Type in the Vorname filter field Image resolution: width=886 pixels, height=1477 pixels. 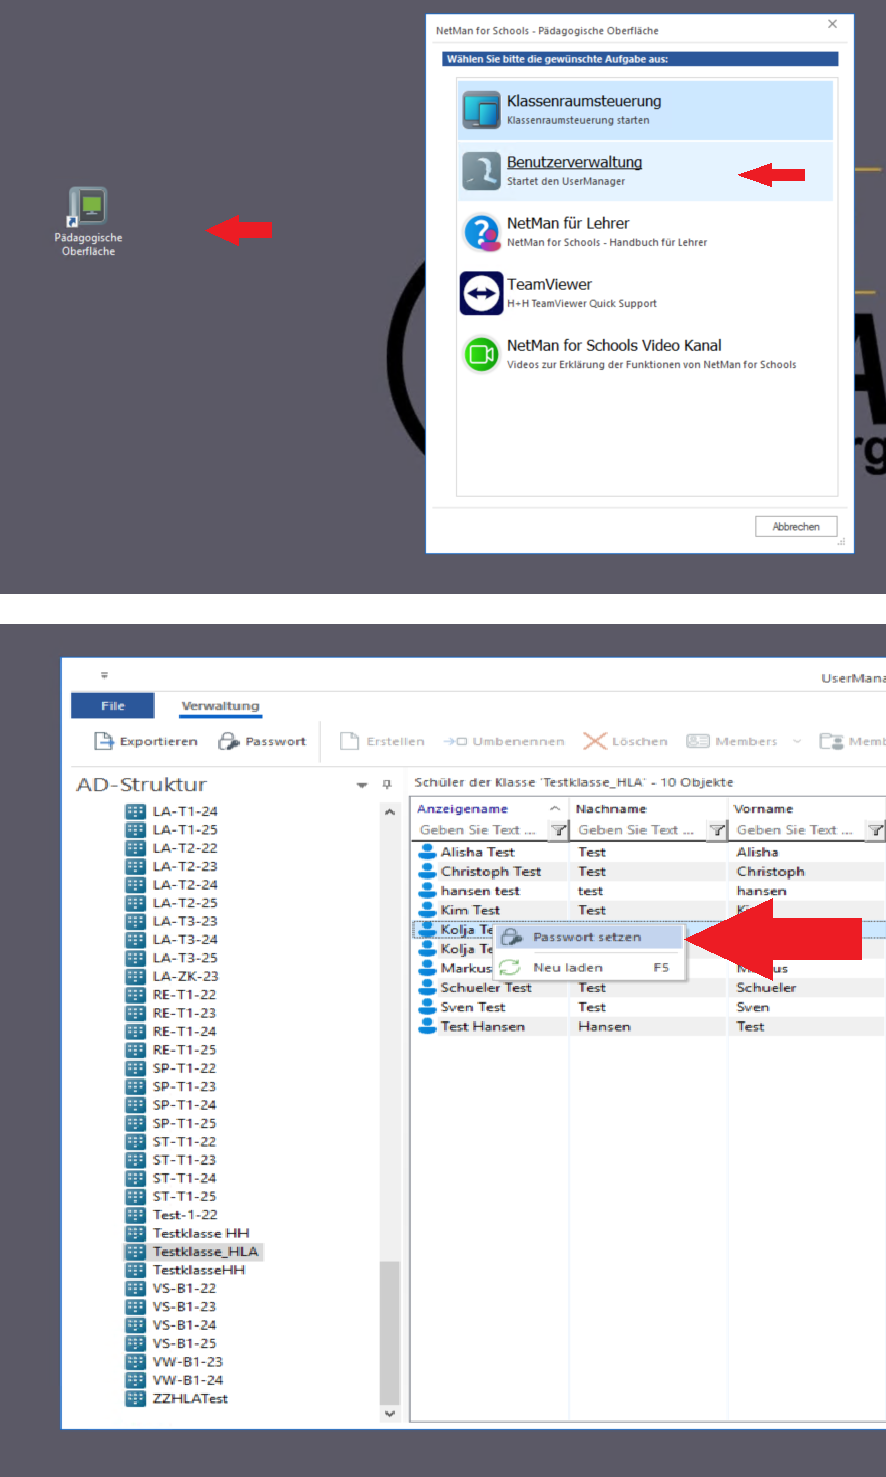point(796,830)
